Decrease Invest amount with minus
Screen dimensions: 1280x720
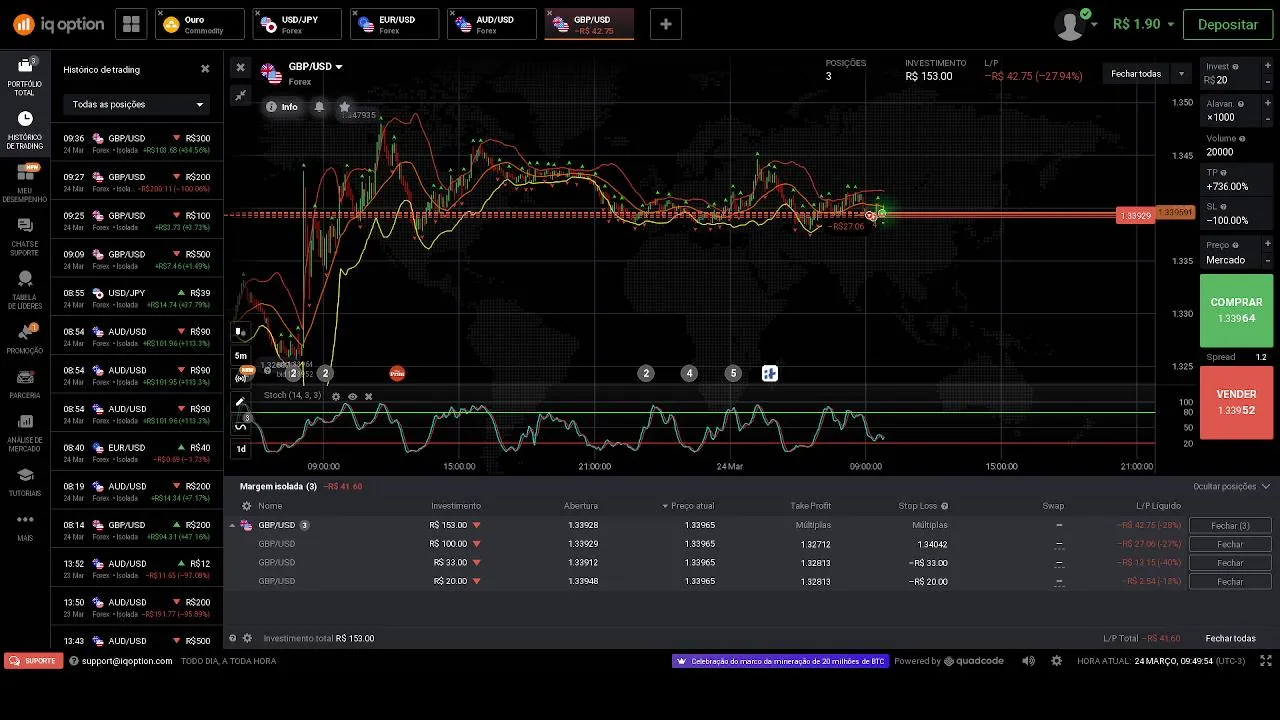pyautogui.click(x=1268, y=80)
